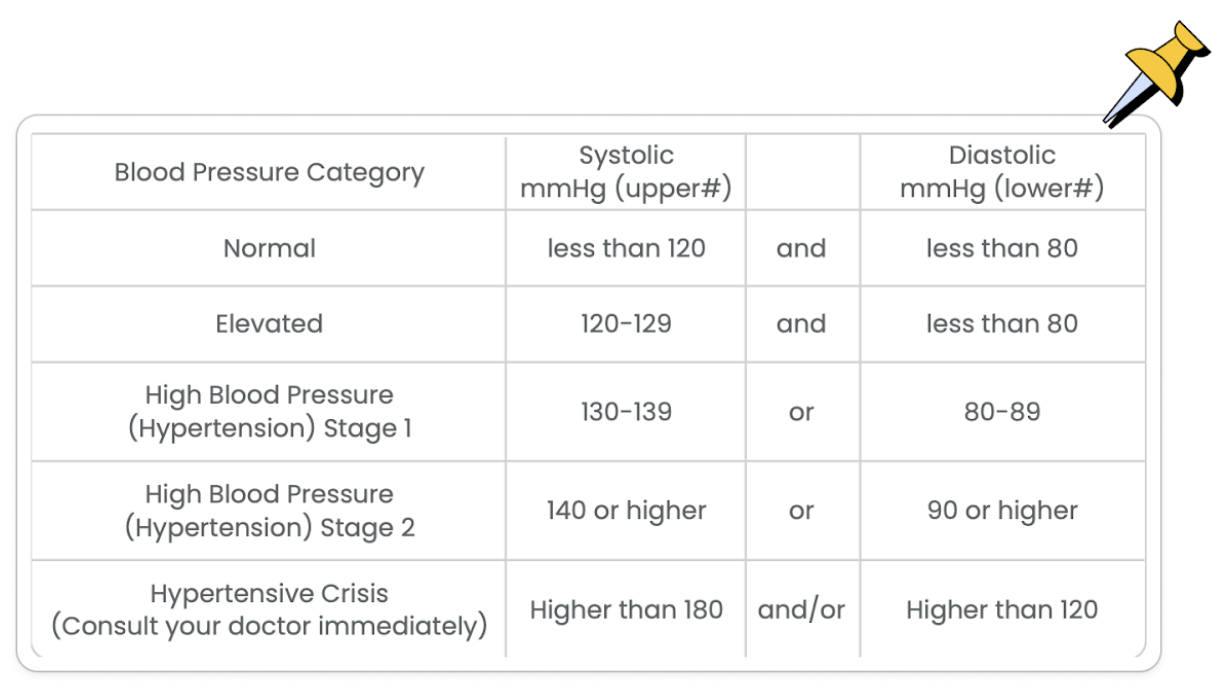Click 'less than 80' in the Elevated row
Image resolution: width=1224 pixels, height=690 pixels.
pos(1002,324)
